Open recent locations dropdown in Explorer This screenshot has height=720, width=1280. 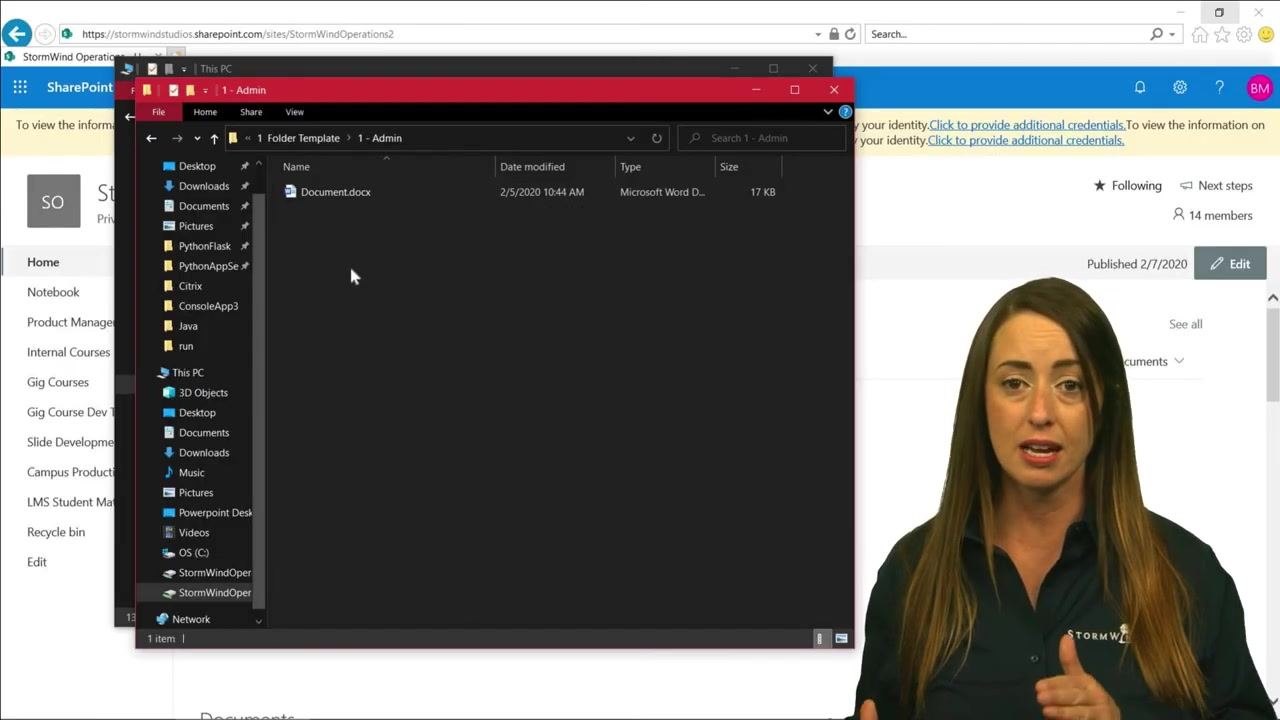[x=197, y=138]
